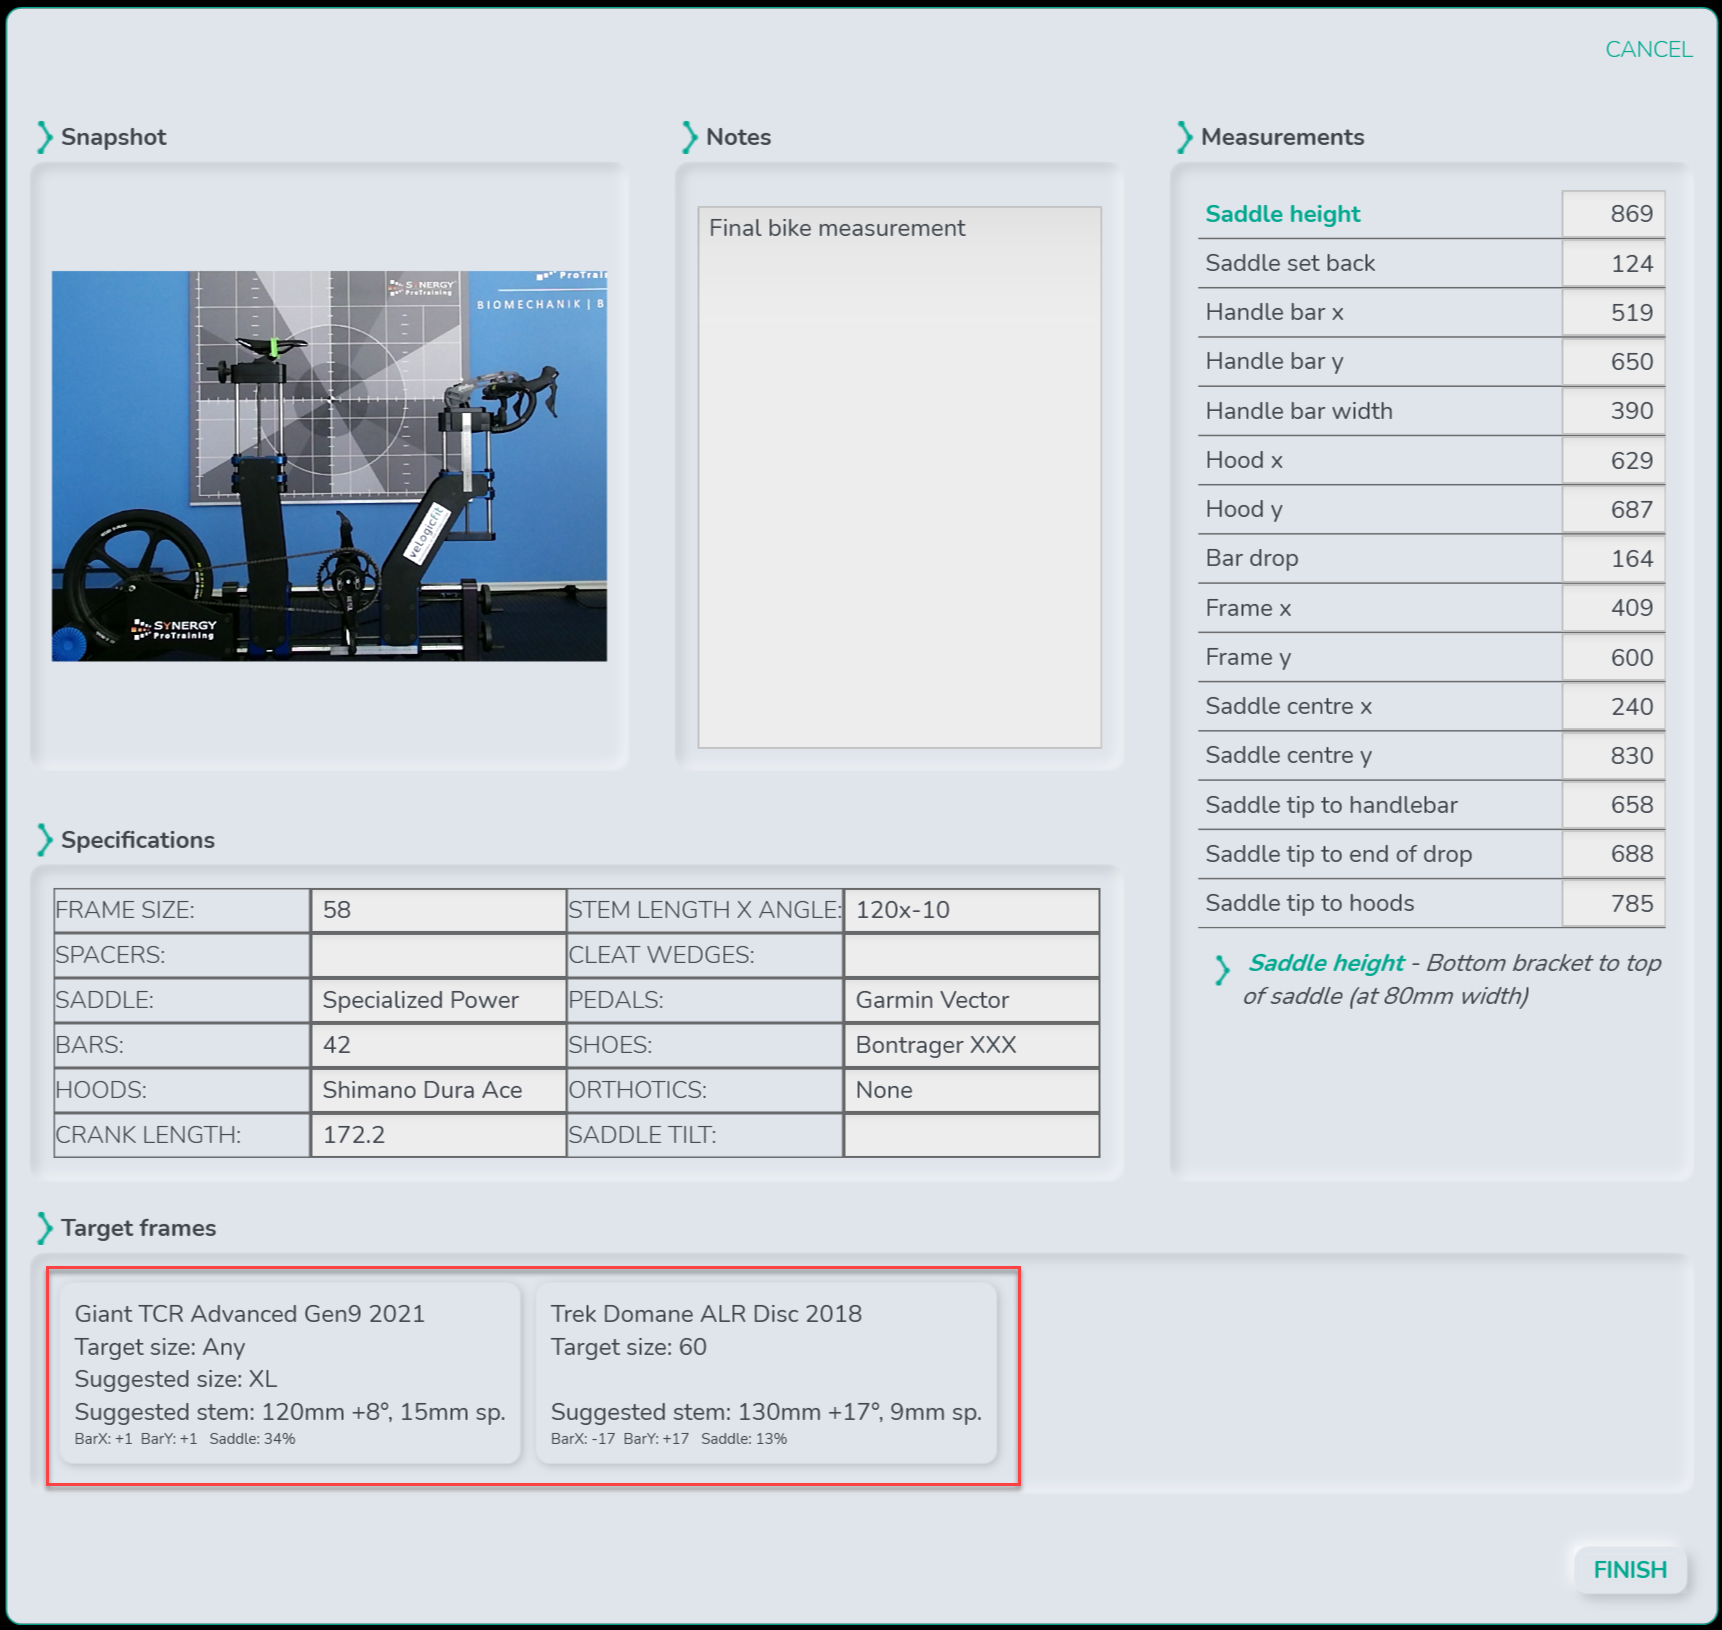Edit the Saddle centre y value
This screenshot has height=1630, width=1722.
(x=1613, y=756)
